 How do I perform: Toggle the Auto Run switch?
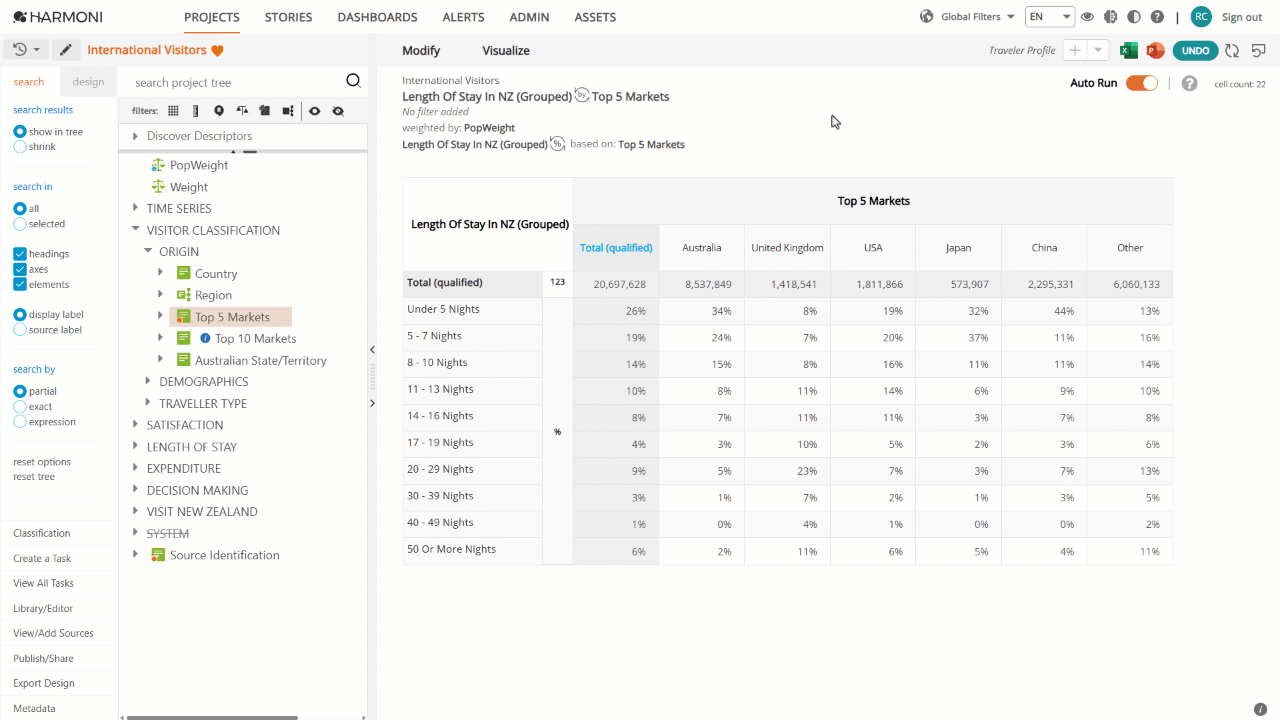click(1141, 83)
